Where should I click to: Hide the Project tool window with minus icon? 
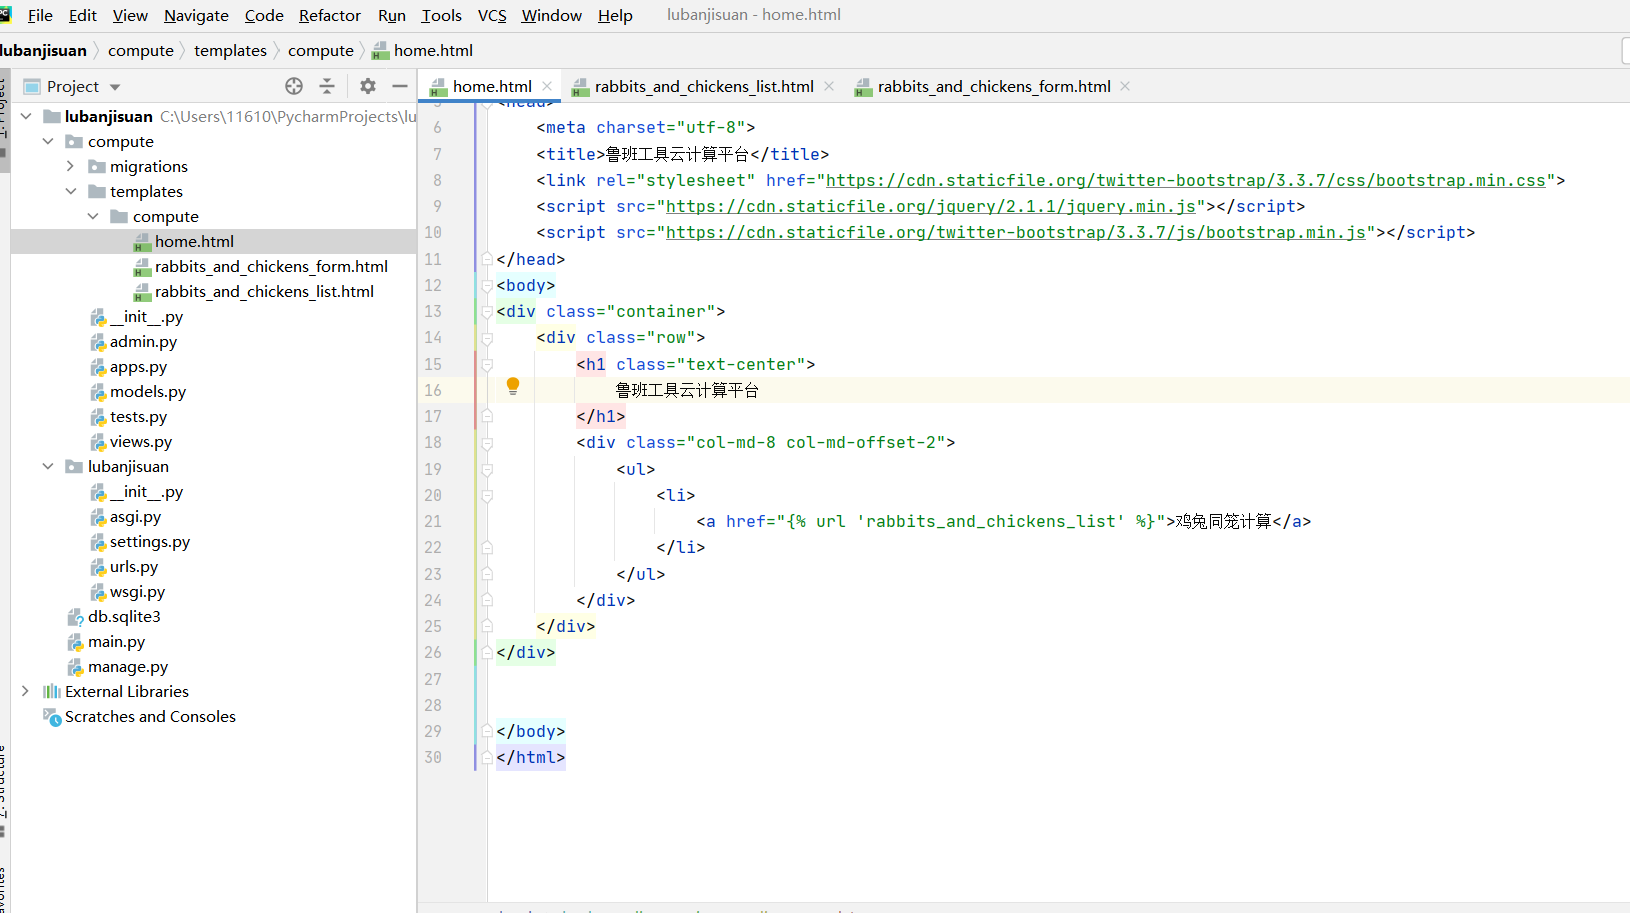400,86
